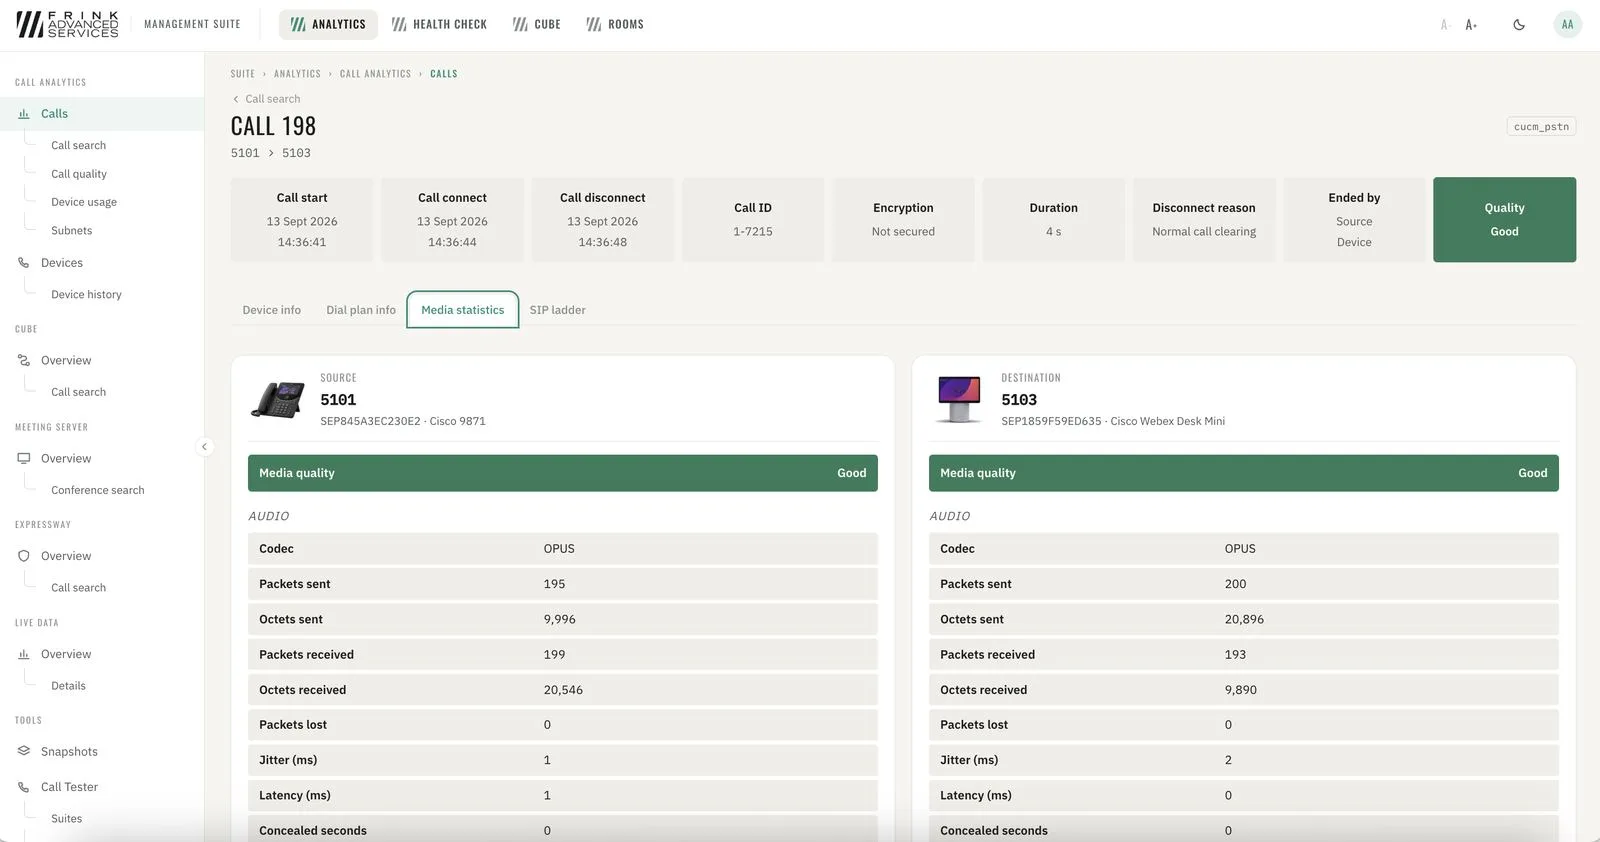The width and height of the screenshot is (1600, 842).
Task: Click the Snapshots layers icon
Action: [24, 751]
